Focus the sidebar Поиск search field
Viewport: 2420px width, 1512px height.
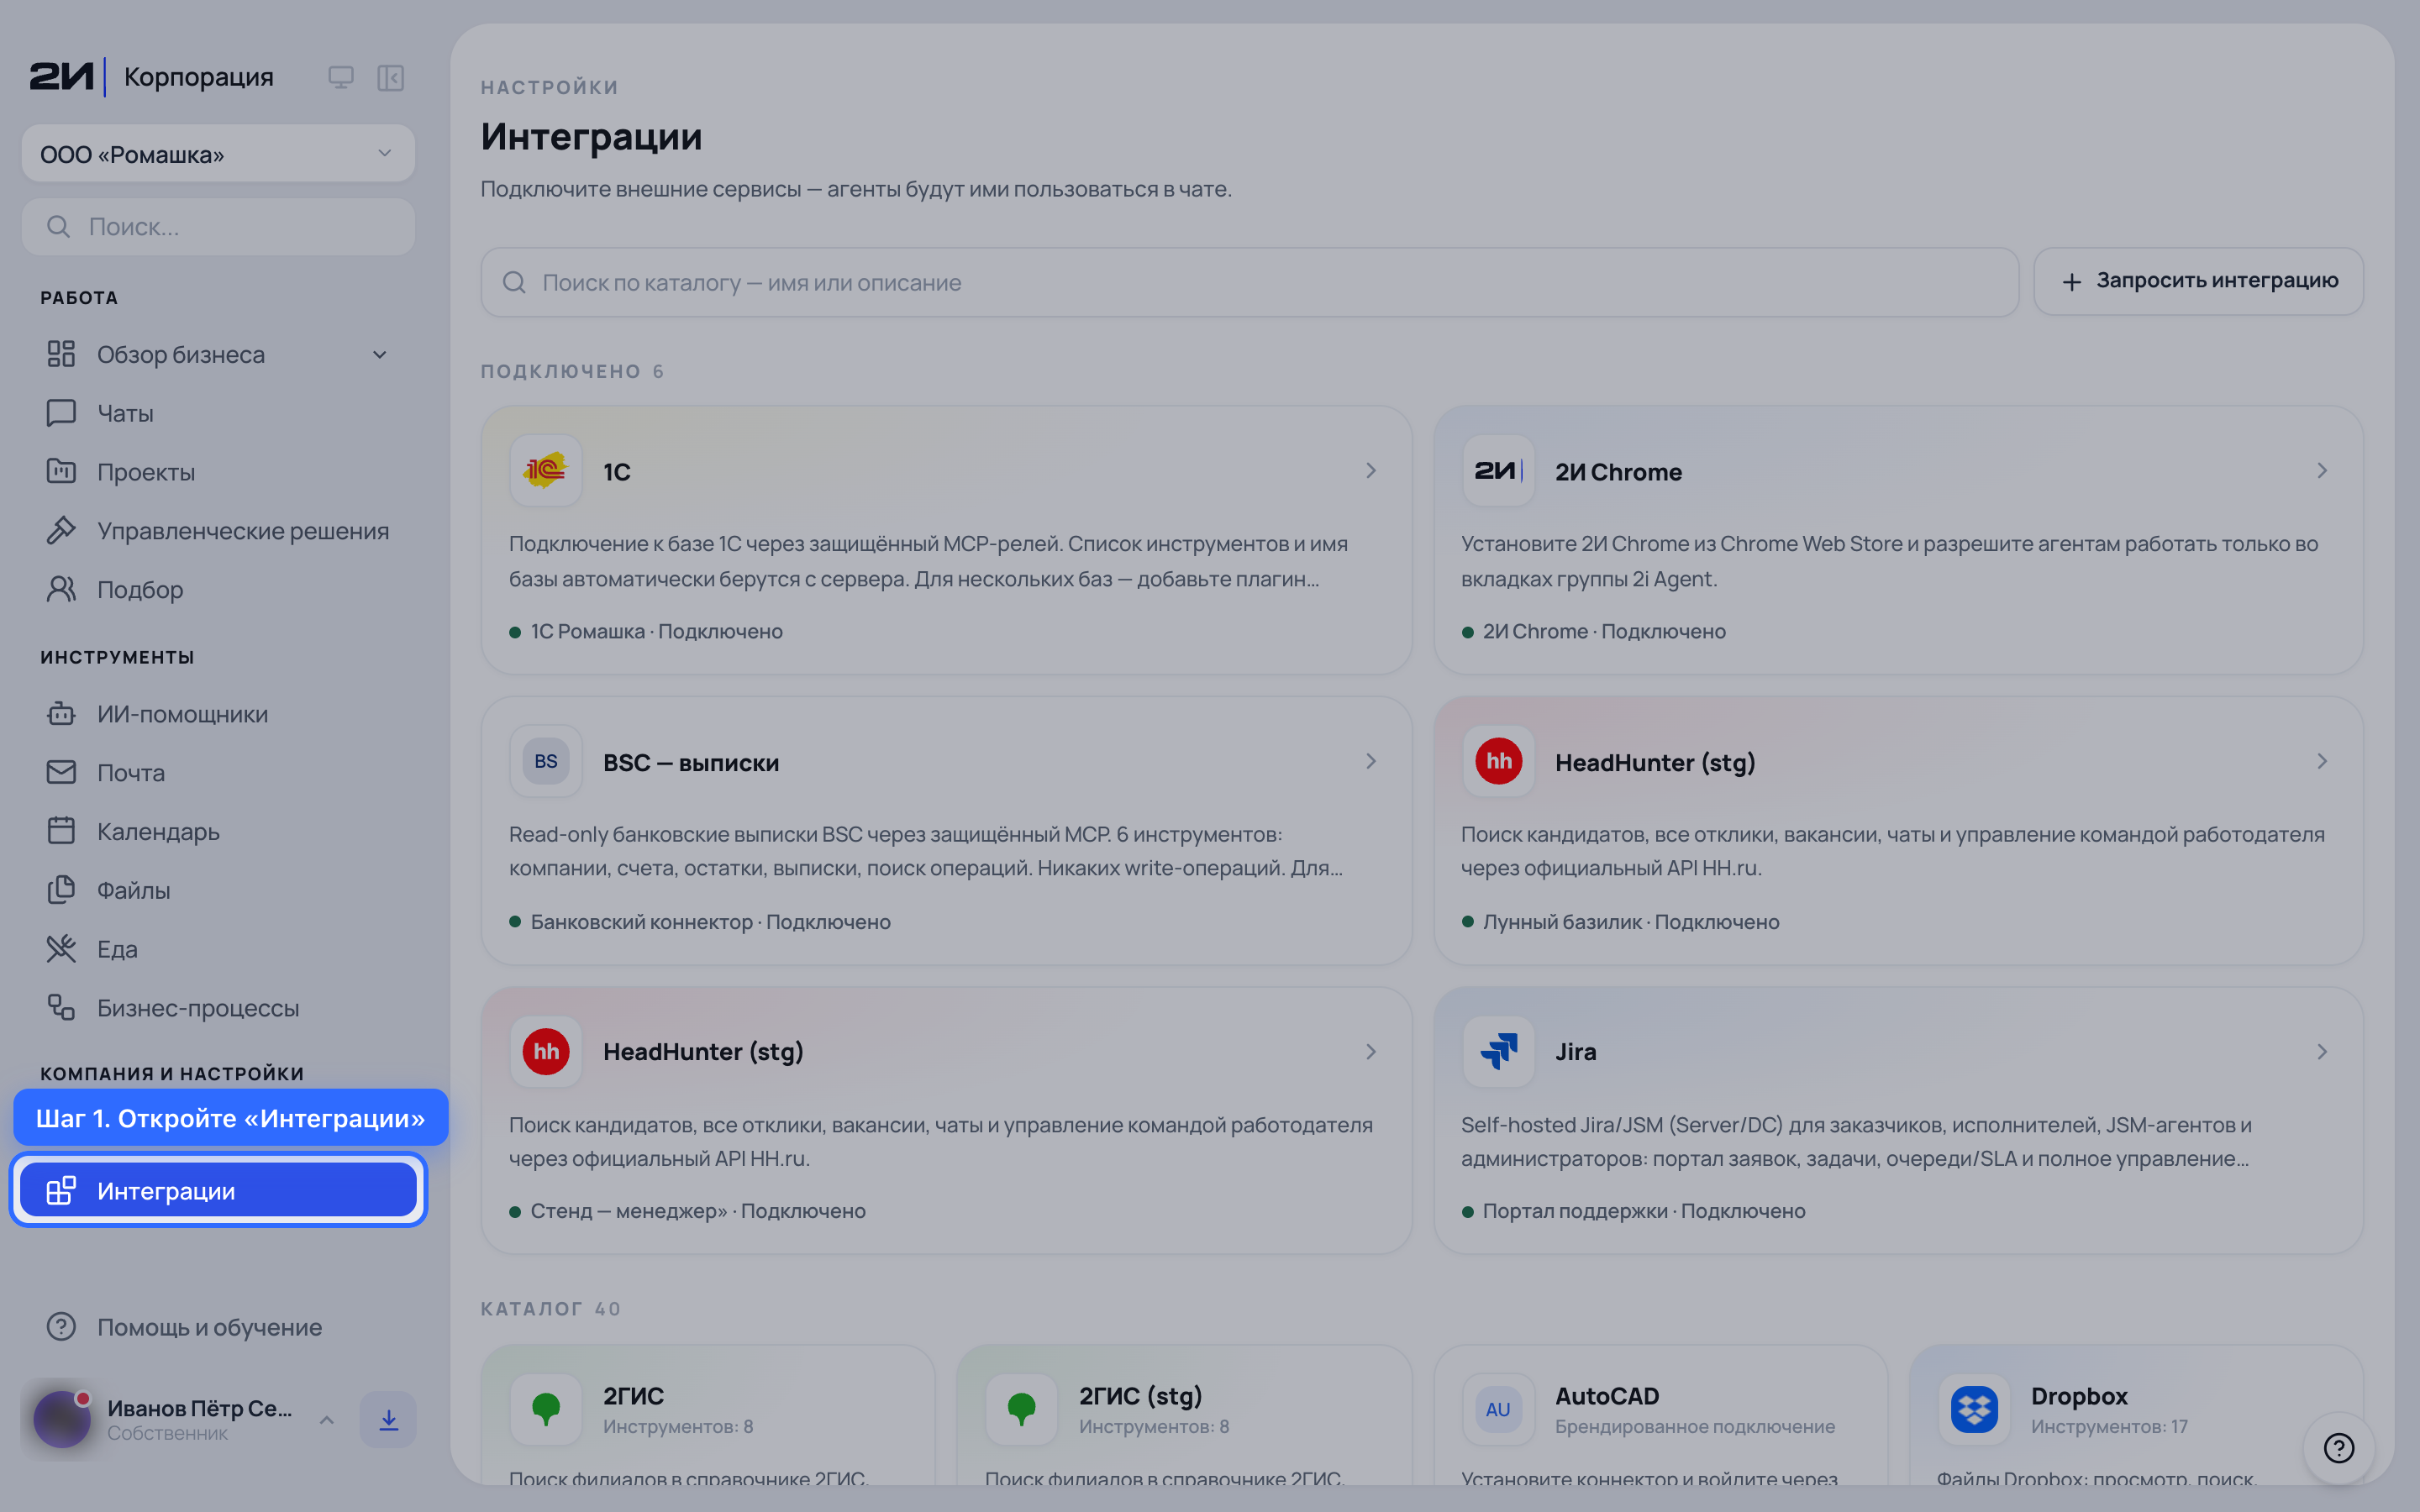[x=218, y=227]
